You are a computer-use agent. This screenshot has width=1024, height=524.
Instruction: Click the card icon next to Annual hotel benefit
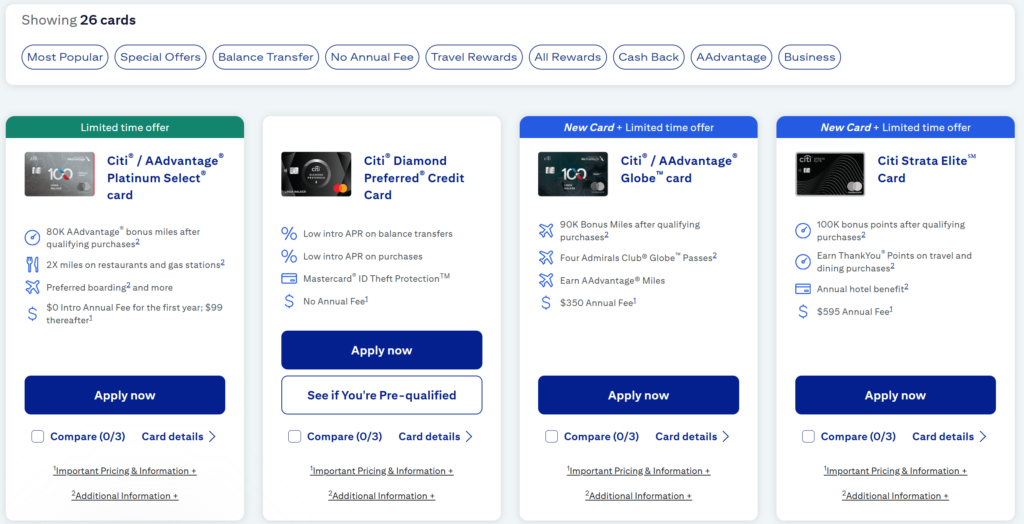pos(802,289)
